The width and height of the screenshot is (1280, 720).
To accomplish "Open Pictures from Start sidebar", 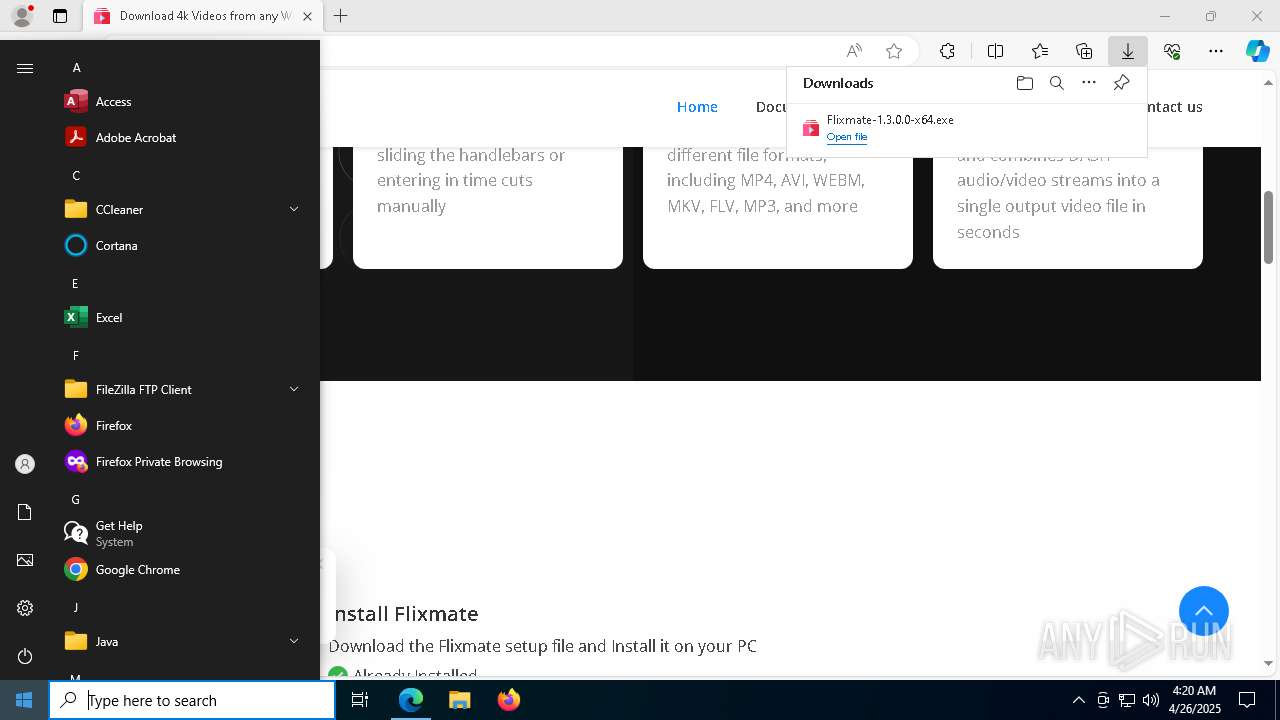I will click(25, 560).
